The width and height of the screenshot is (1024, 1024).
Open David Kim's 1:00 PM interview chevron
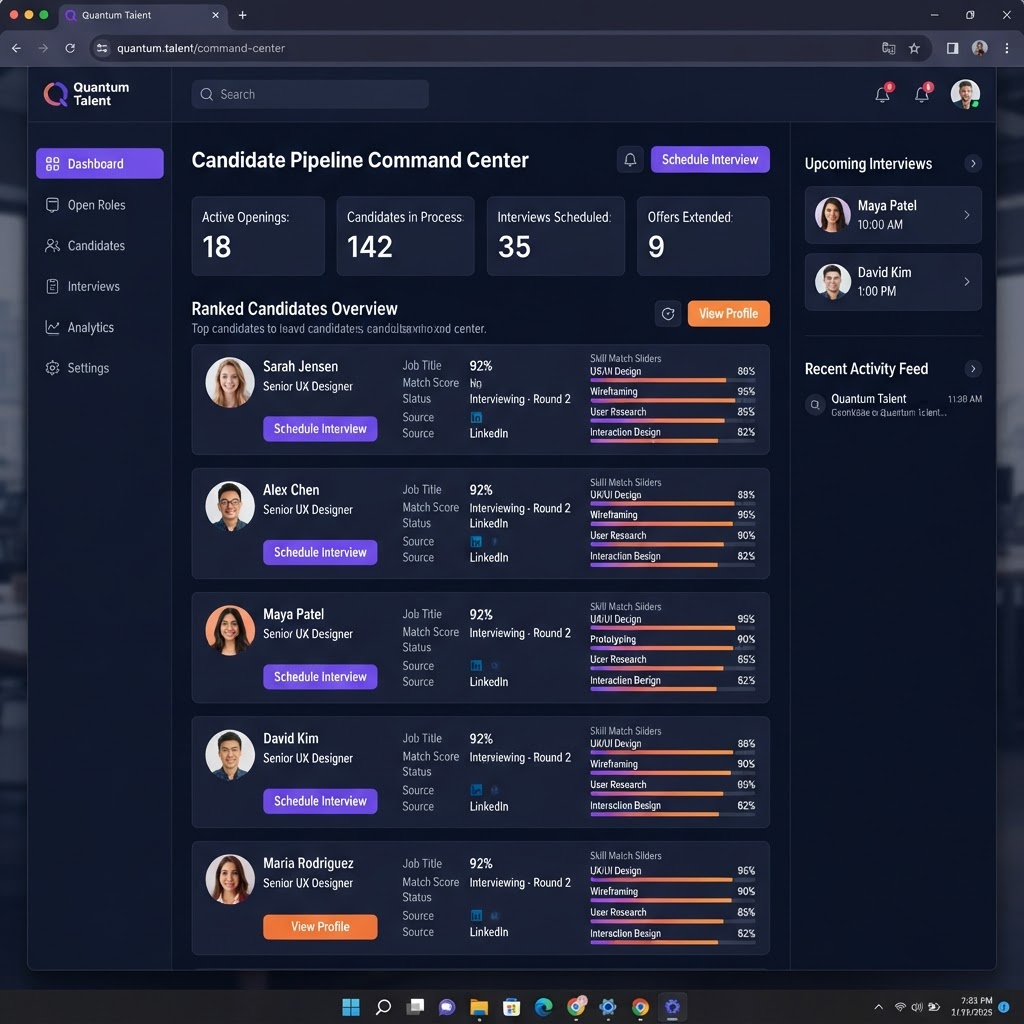pos(967,281)
